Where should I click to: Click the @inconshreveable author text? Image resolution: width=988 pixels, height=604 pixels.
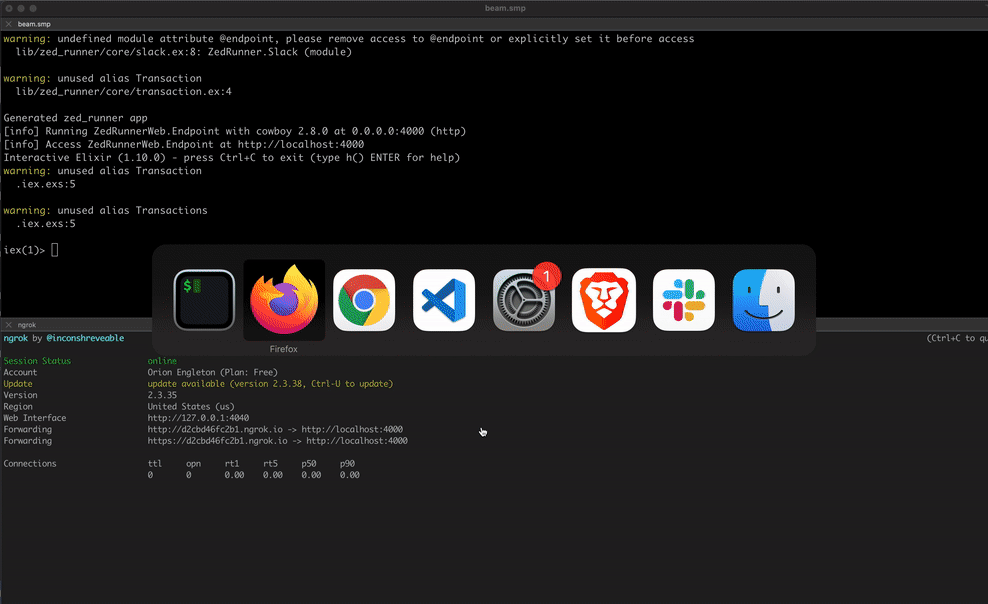(x=85, y=338)
